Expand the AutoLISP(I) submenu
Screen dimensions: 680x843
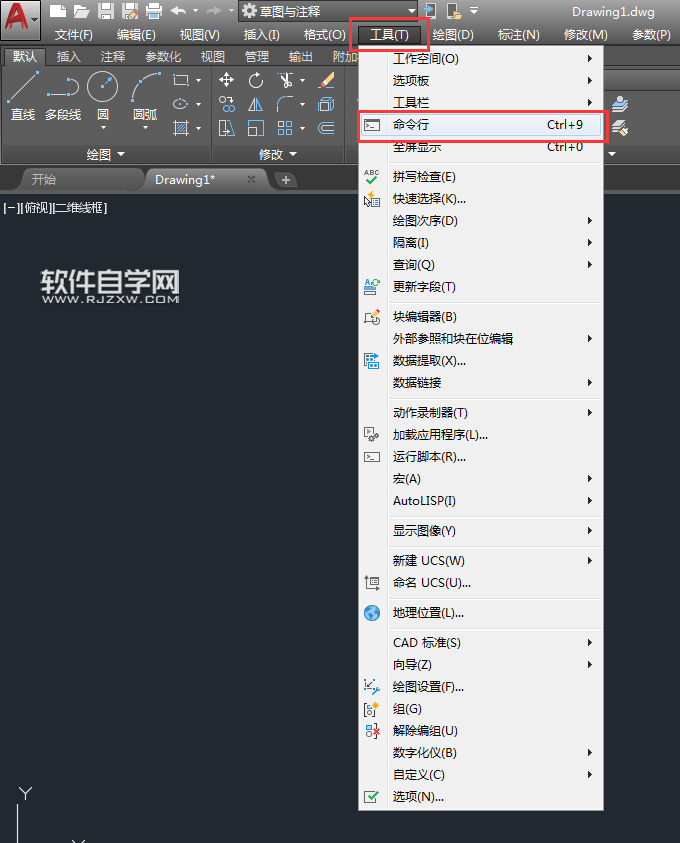point(481,501)
